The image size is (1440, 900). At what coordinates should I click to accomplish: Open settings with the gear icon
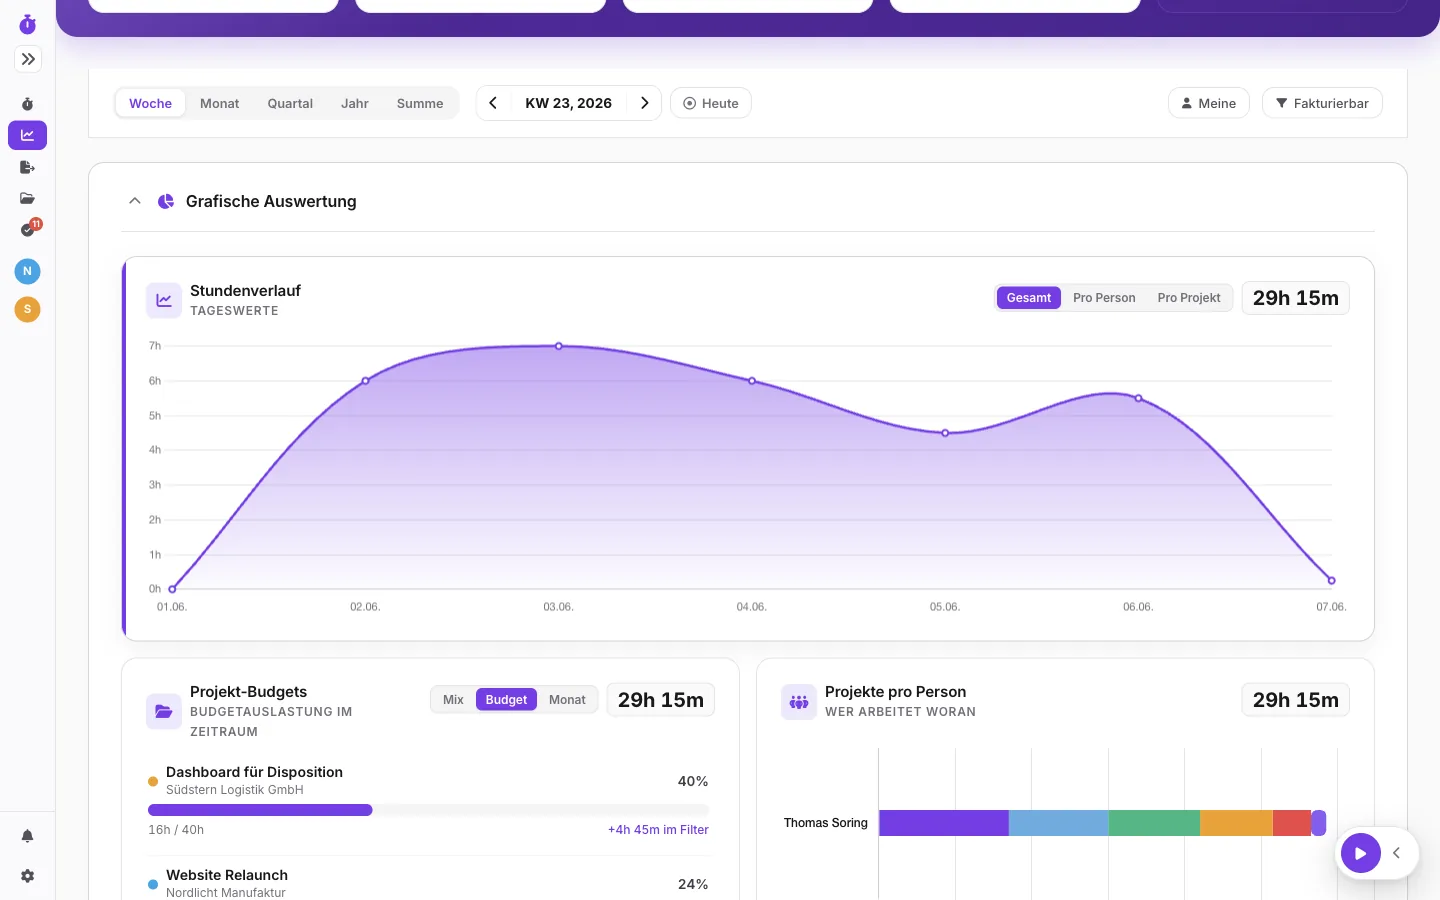(27, 876)
